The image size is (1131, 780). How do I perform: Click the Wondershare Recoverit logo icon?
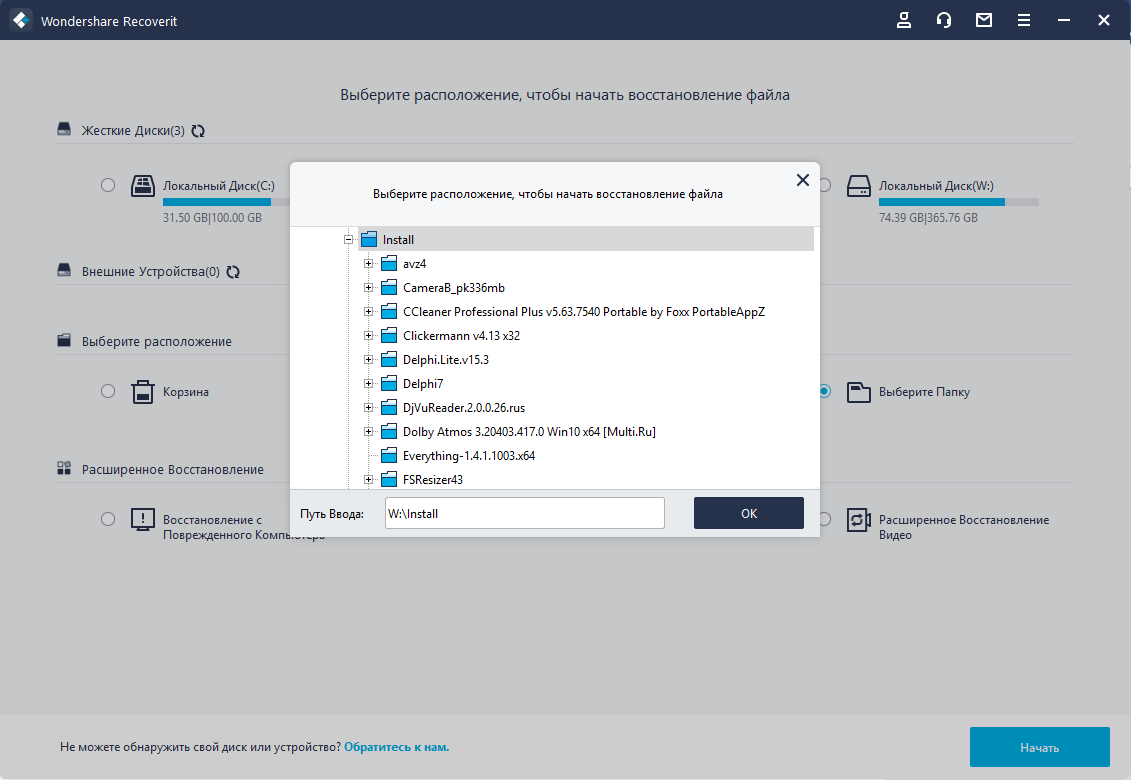pyautogui.click(x=21, y=20)
